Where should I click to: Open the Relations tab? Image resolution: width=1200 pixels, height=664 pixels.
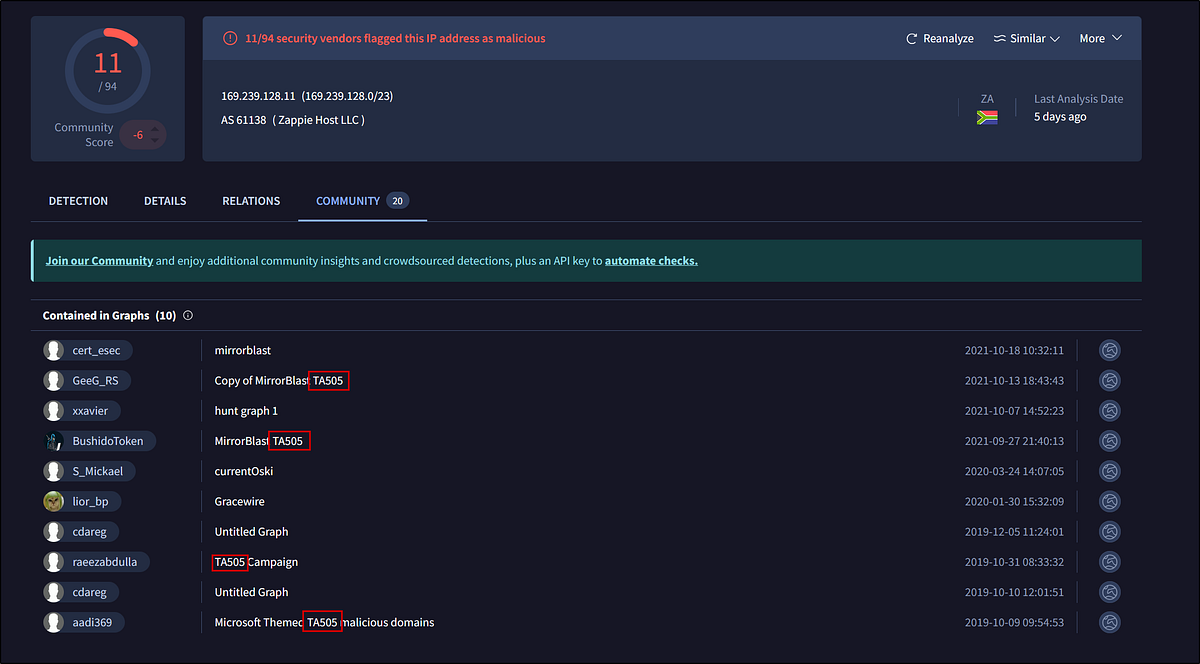coord(251,201)
